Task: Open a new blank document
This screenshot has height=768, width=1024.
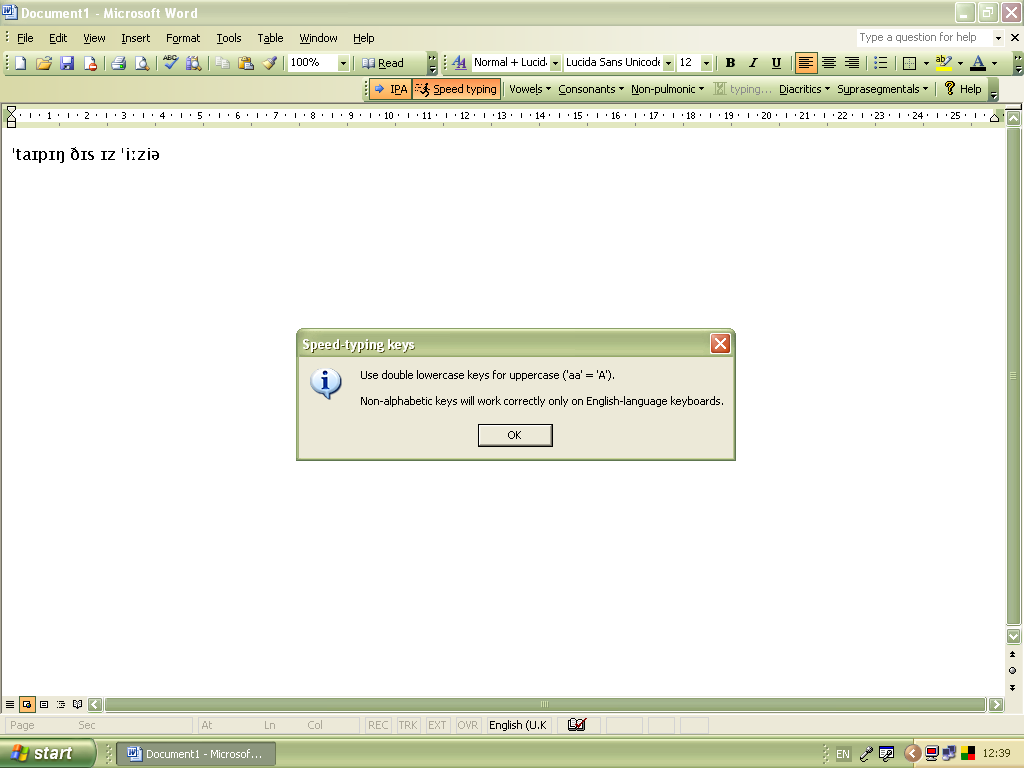Action: [17, 62]
